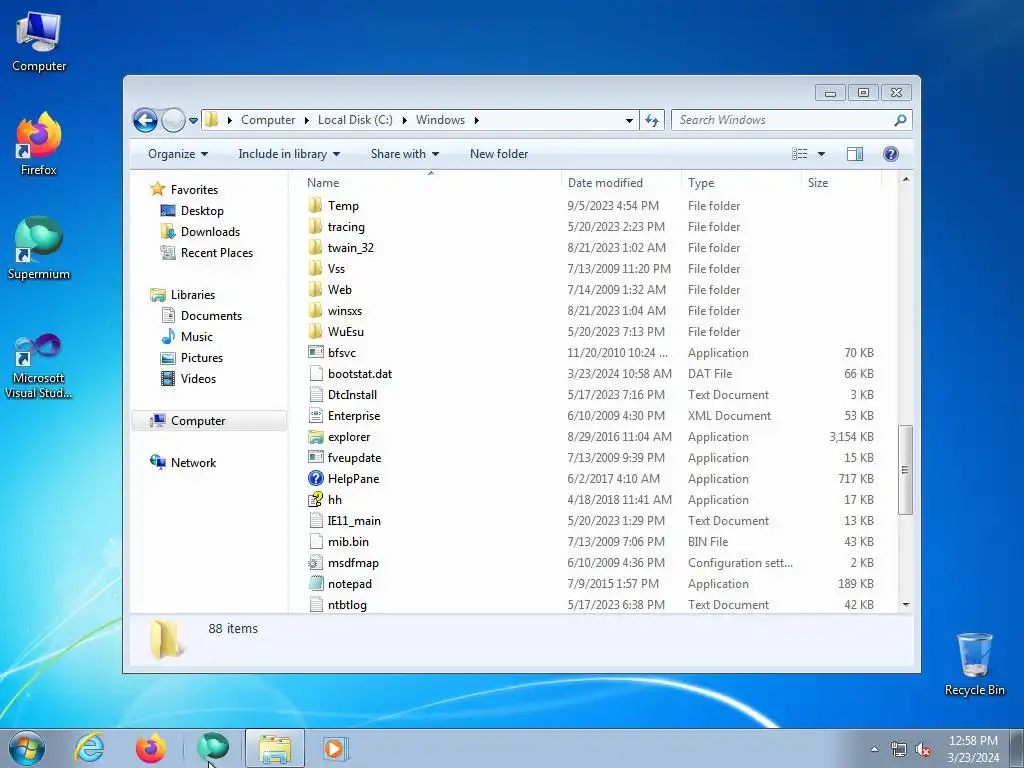Click the file list scrollbar thumb
1024x768 pixels.
coord(905,470)
